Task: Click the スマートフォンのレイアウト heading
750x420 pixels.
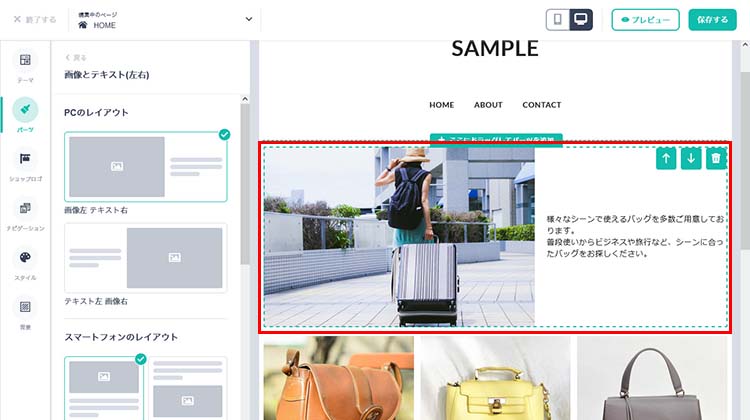Action: pos(121,337)
